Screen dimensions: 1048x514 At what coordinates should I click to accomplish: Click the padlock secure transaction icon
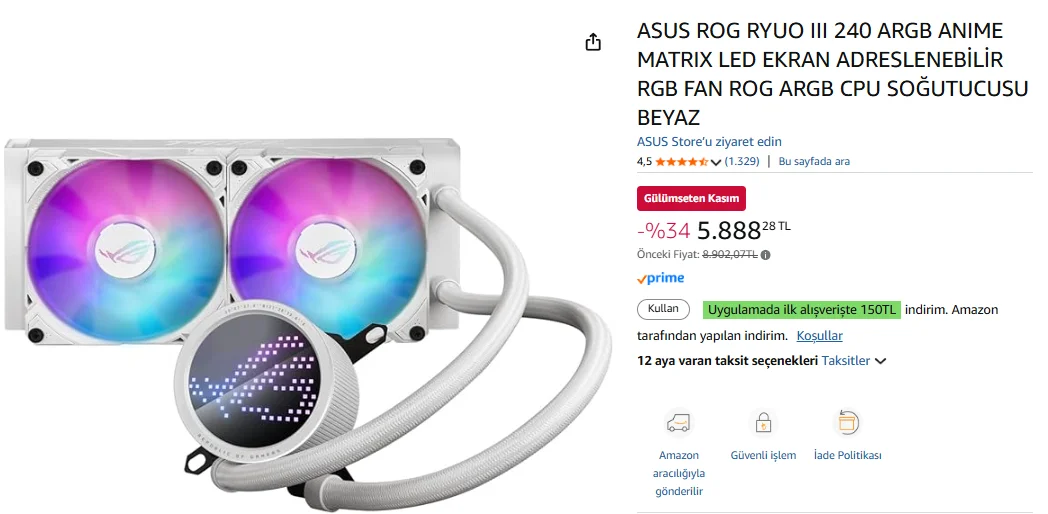click(763, 422)
